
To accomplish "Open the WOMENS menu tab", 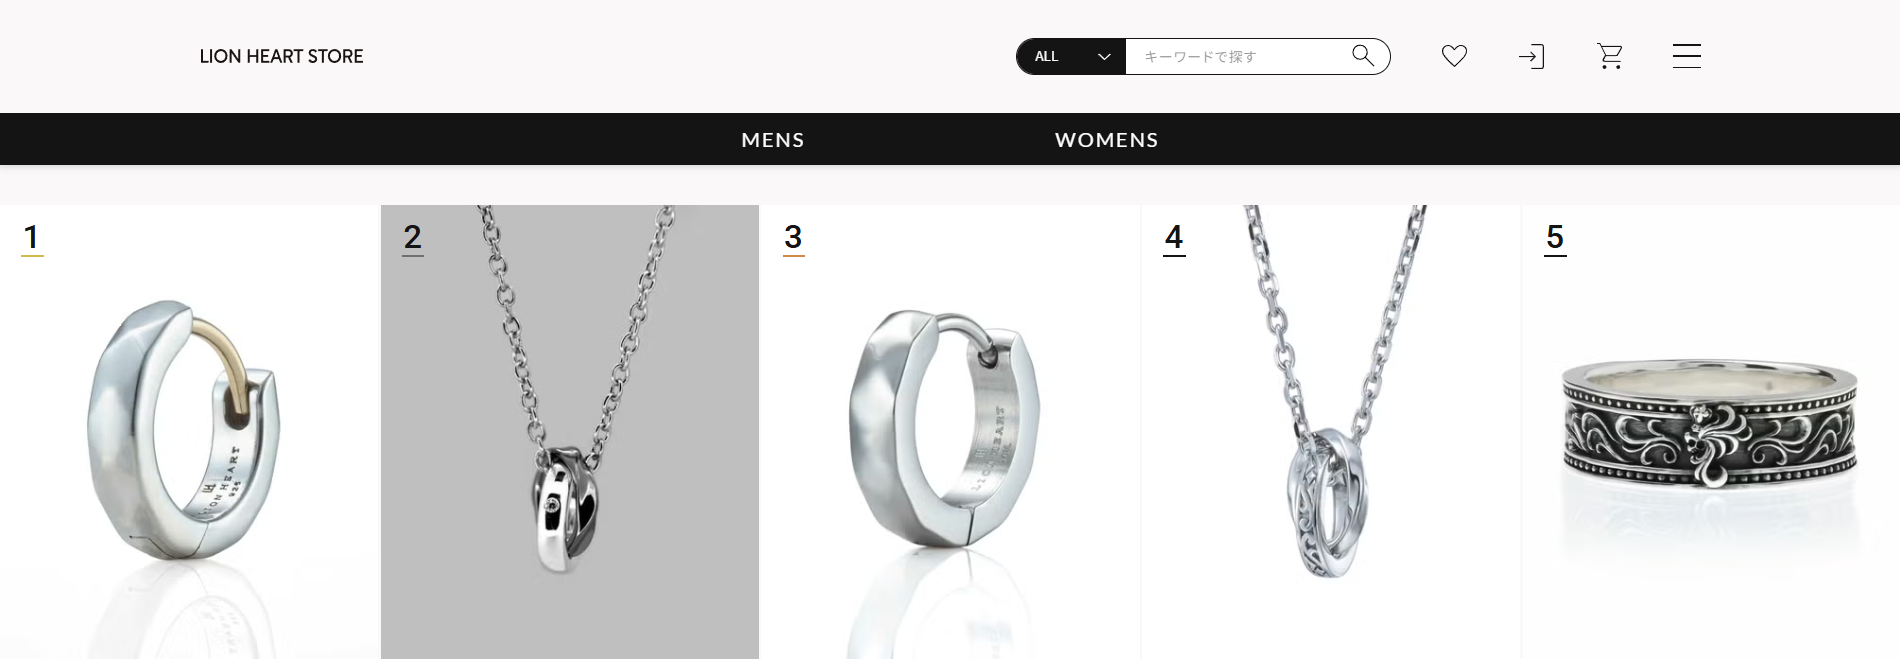I will pyautogui.click(x=1107, y=140).
